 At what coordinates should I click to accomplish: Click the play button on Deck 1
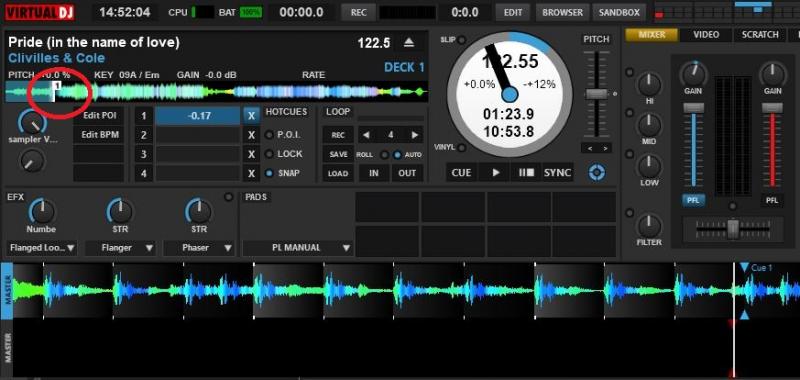click(x=496, y=172)
